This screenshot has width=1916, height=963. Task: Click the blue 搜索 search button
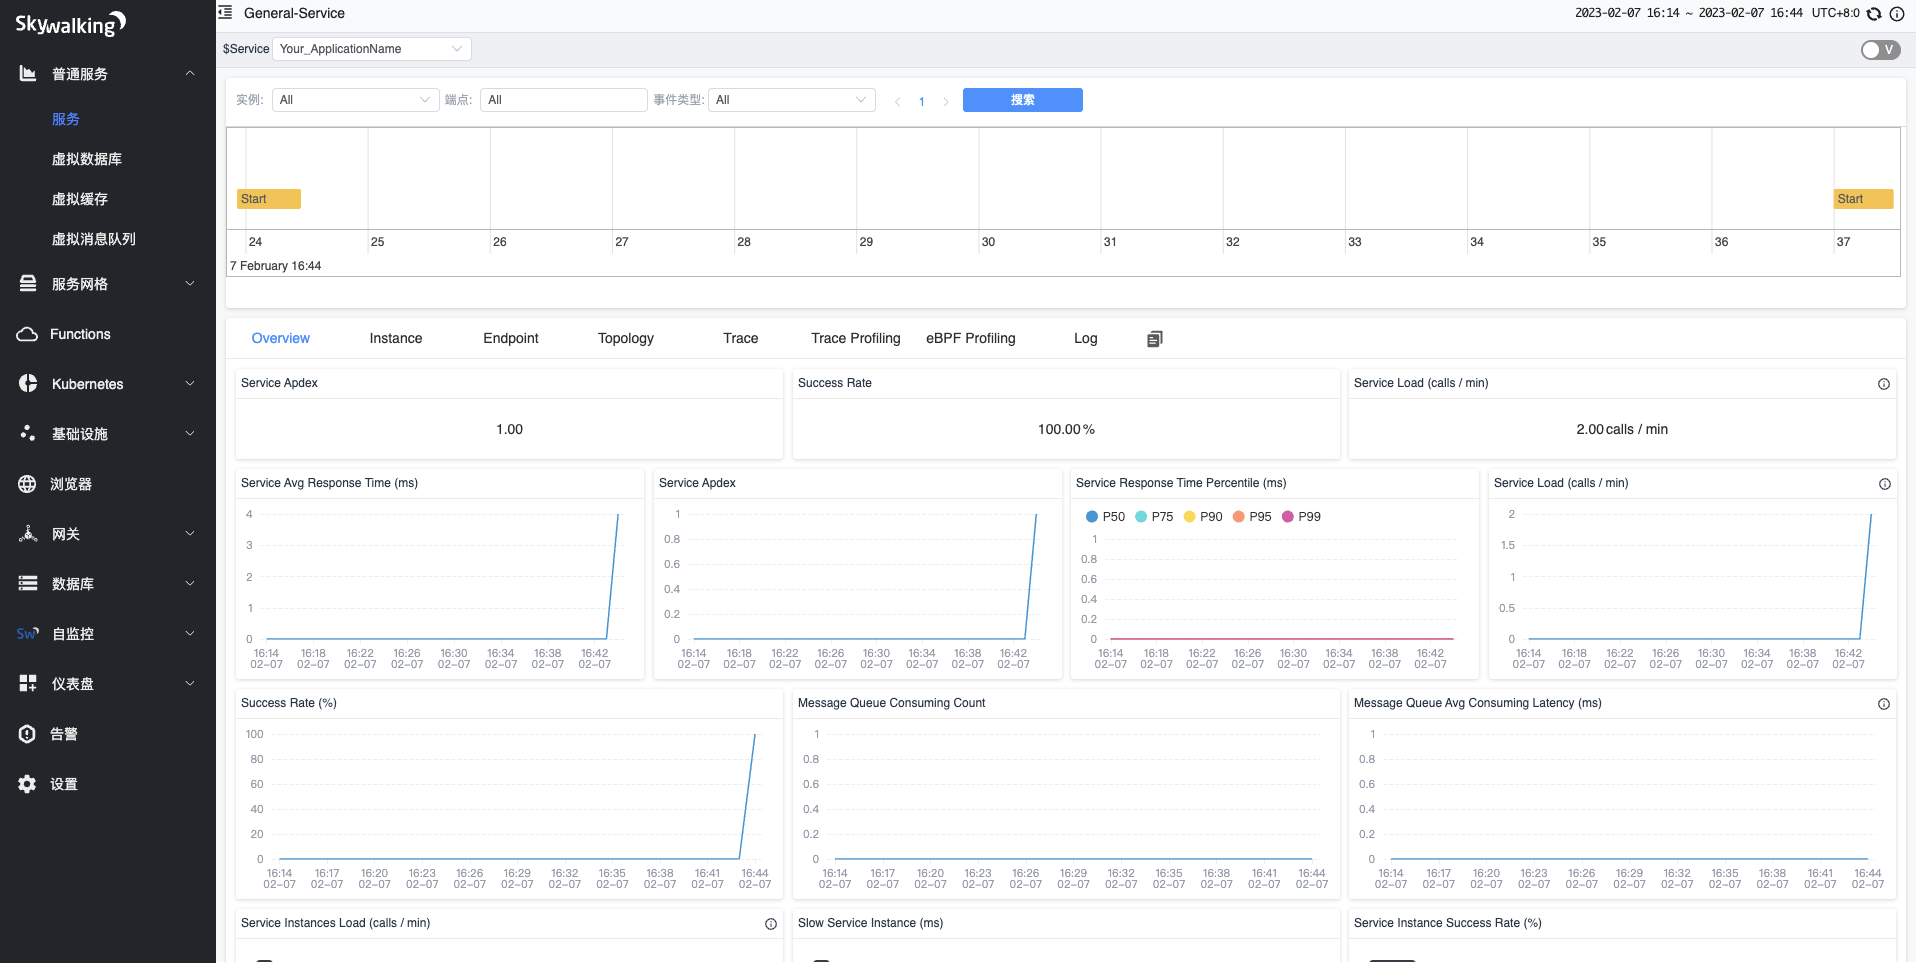pos(1022,100)
